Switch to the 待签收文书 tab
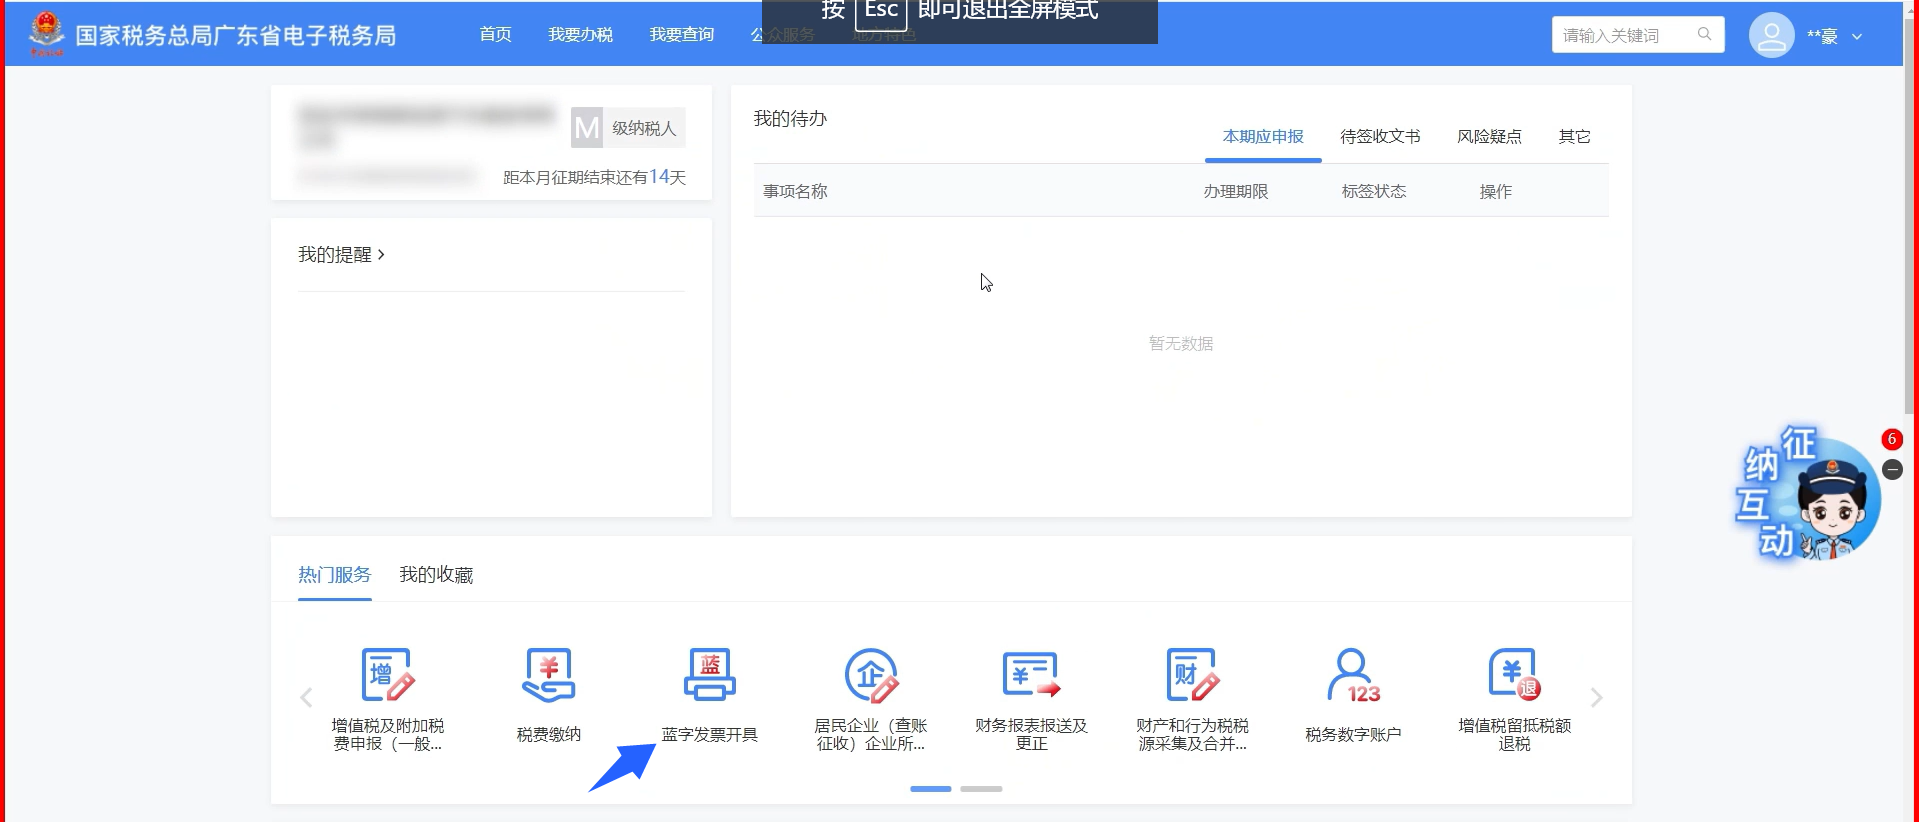The height and width of the screenshot is (822, 1919). click(1380, 136)
